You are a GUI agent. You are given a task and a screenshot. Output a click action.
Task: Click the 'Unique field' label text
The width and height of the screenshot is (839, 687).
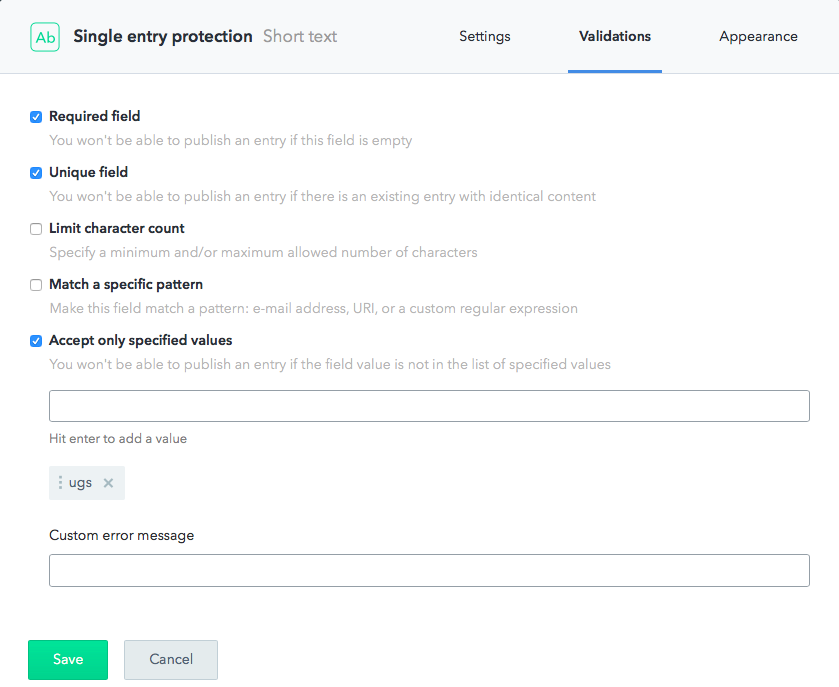[x=88, y=172]
